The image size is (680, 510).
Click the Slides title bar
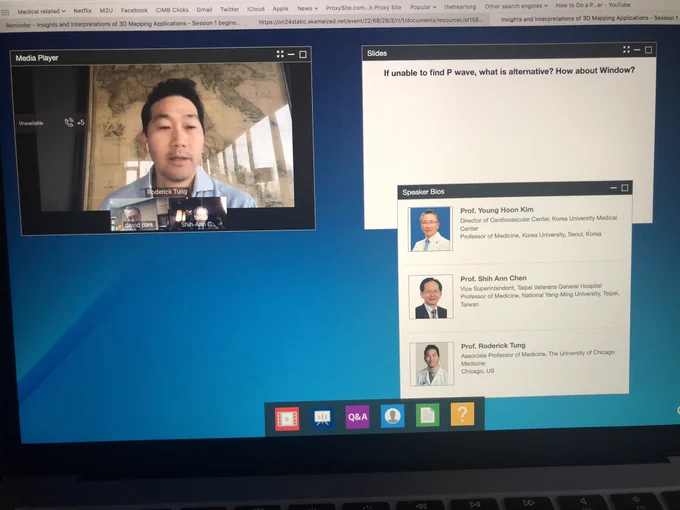tap(509, 52)
